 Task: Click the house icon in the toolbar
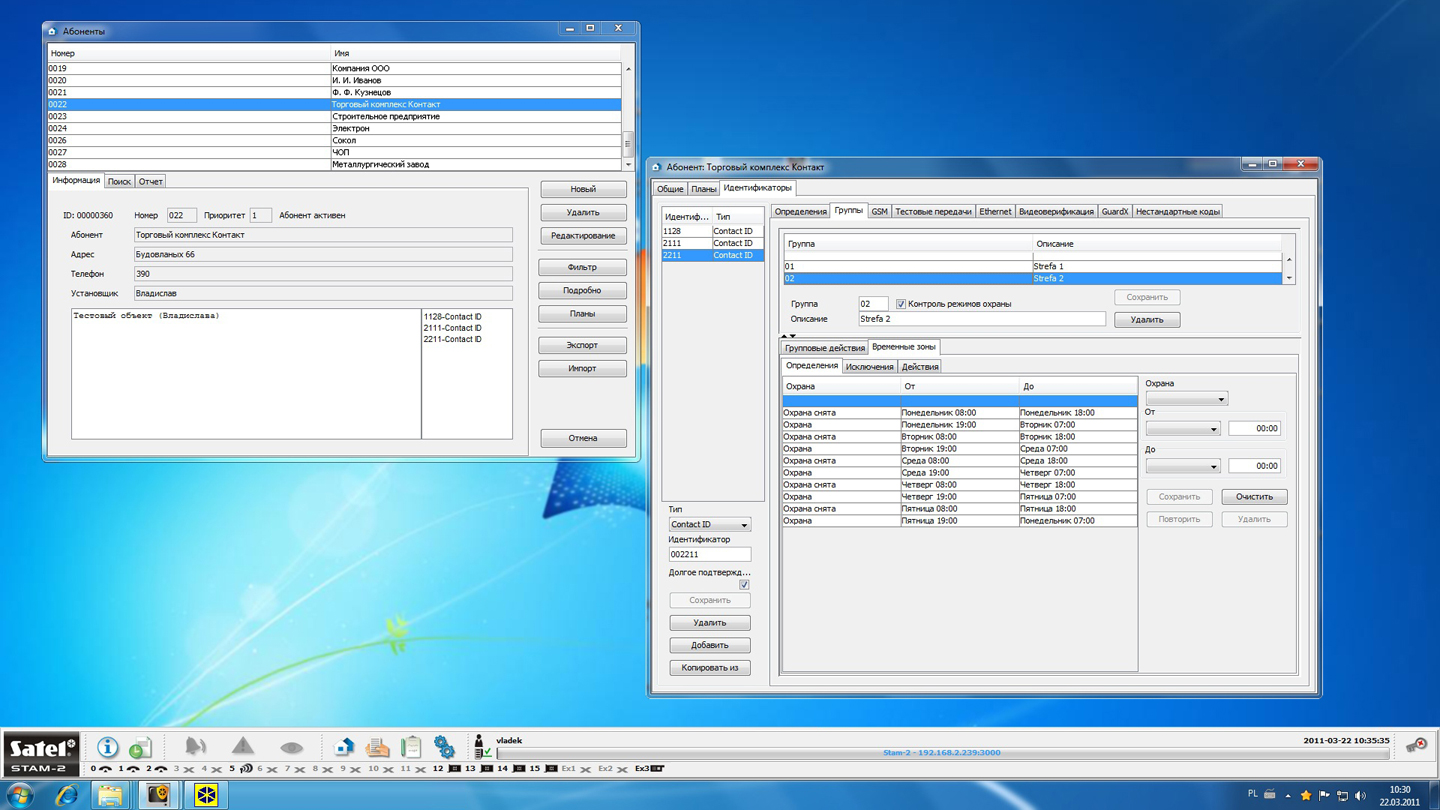point(344,747)
